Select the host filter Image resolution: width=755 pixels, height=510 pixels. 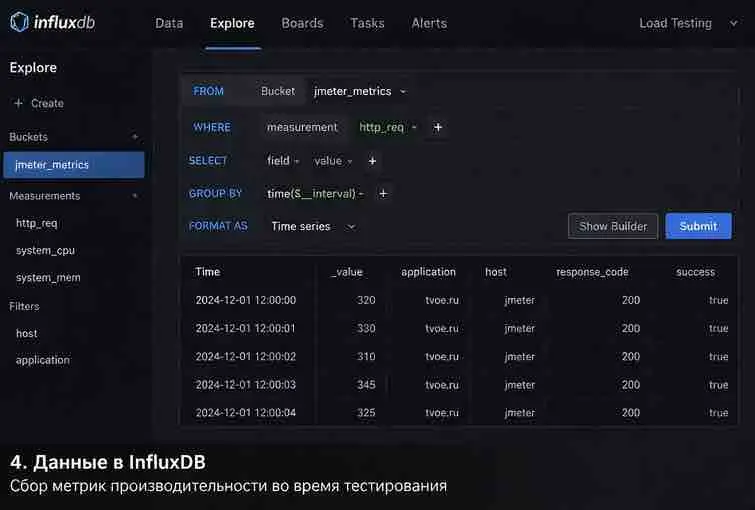click(26, 333)
